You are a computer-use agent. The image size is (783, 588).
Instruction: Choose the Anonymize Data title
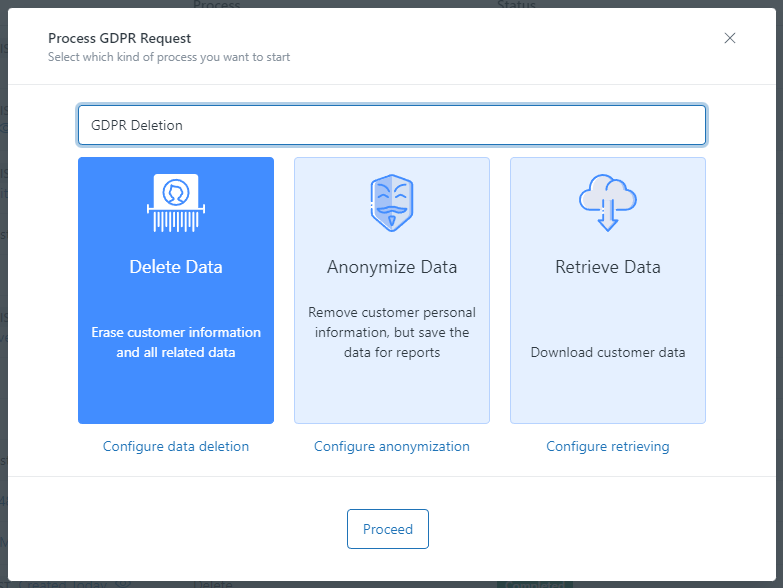[x=392, y=267]
